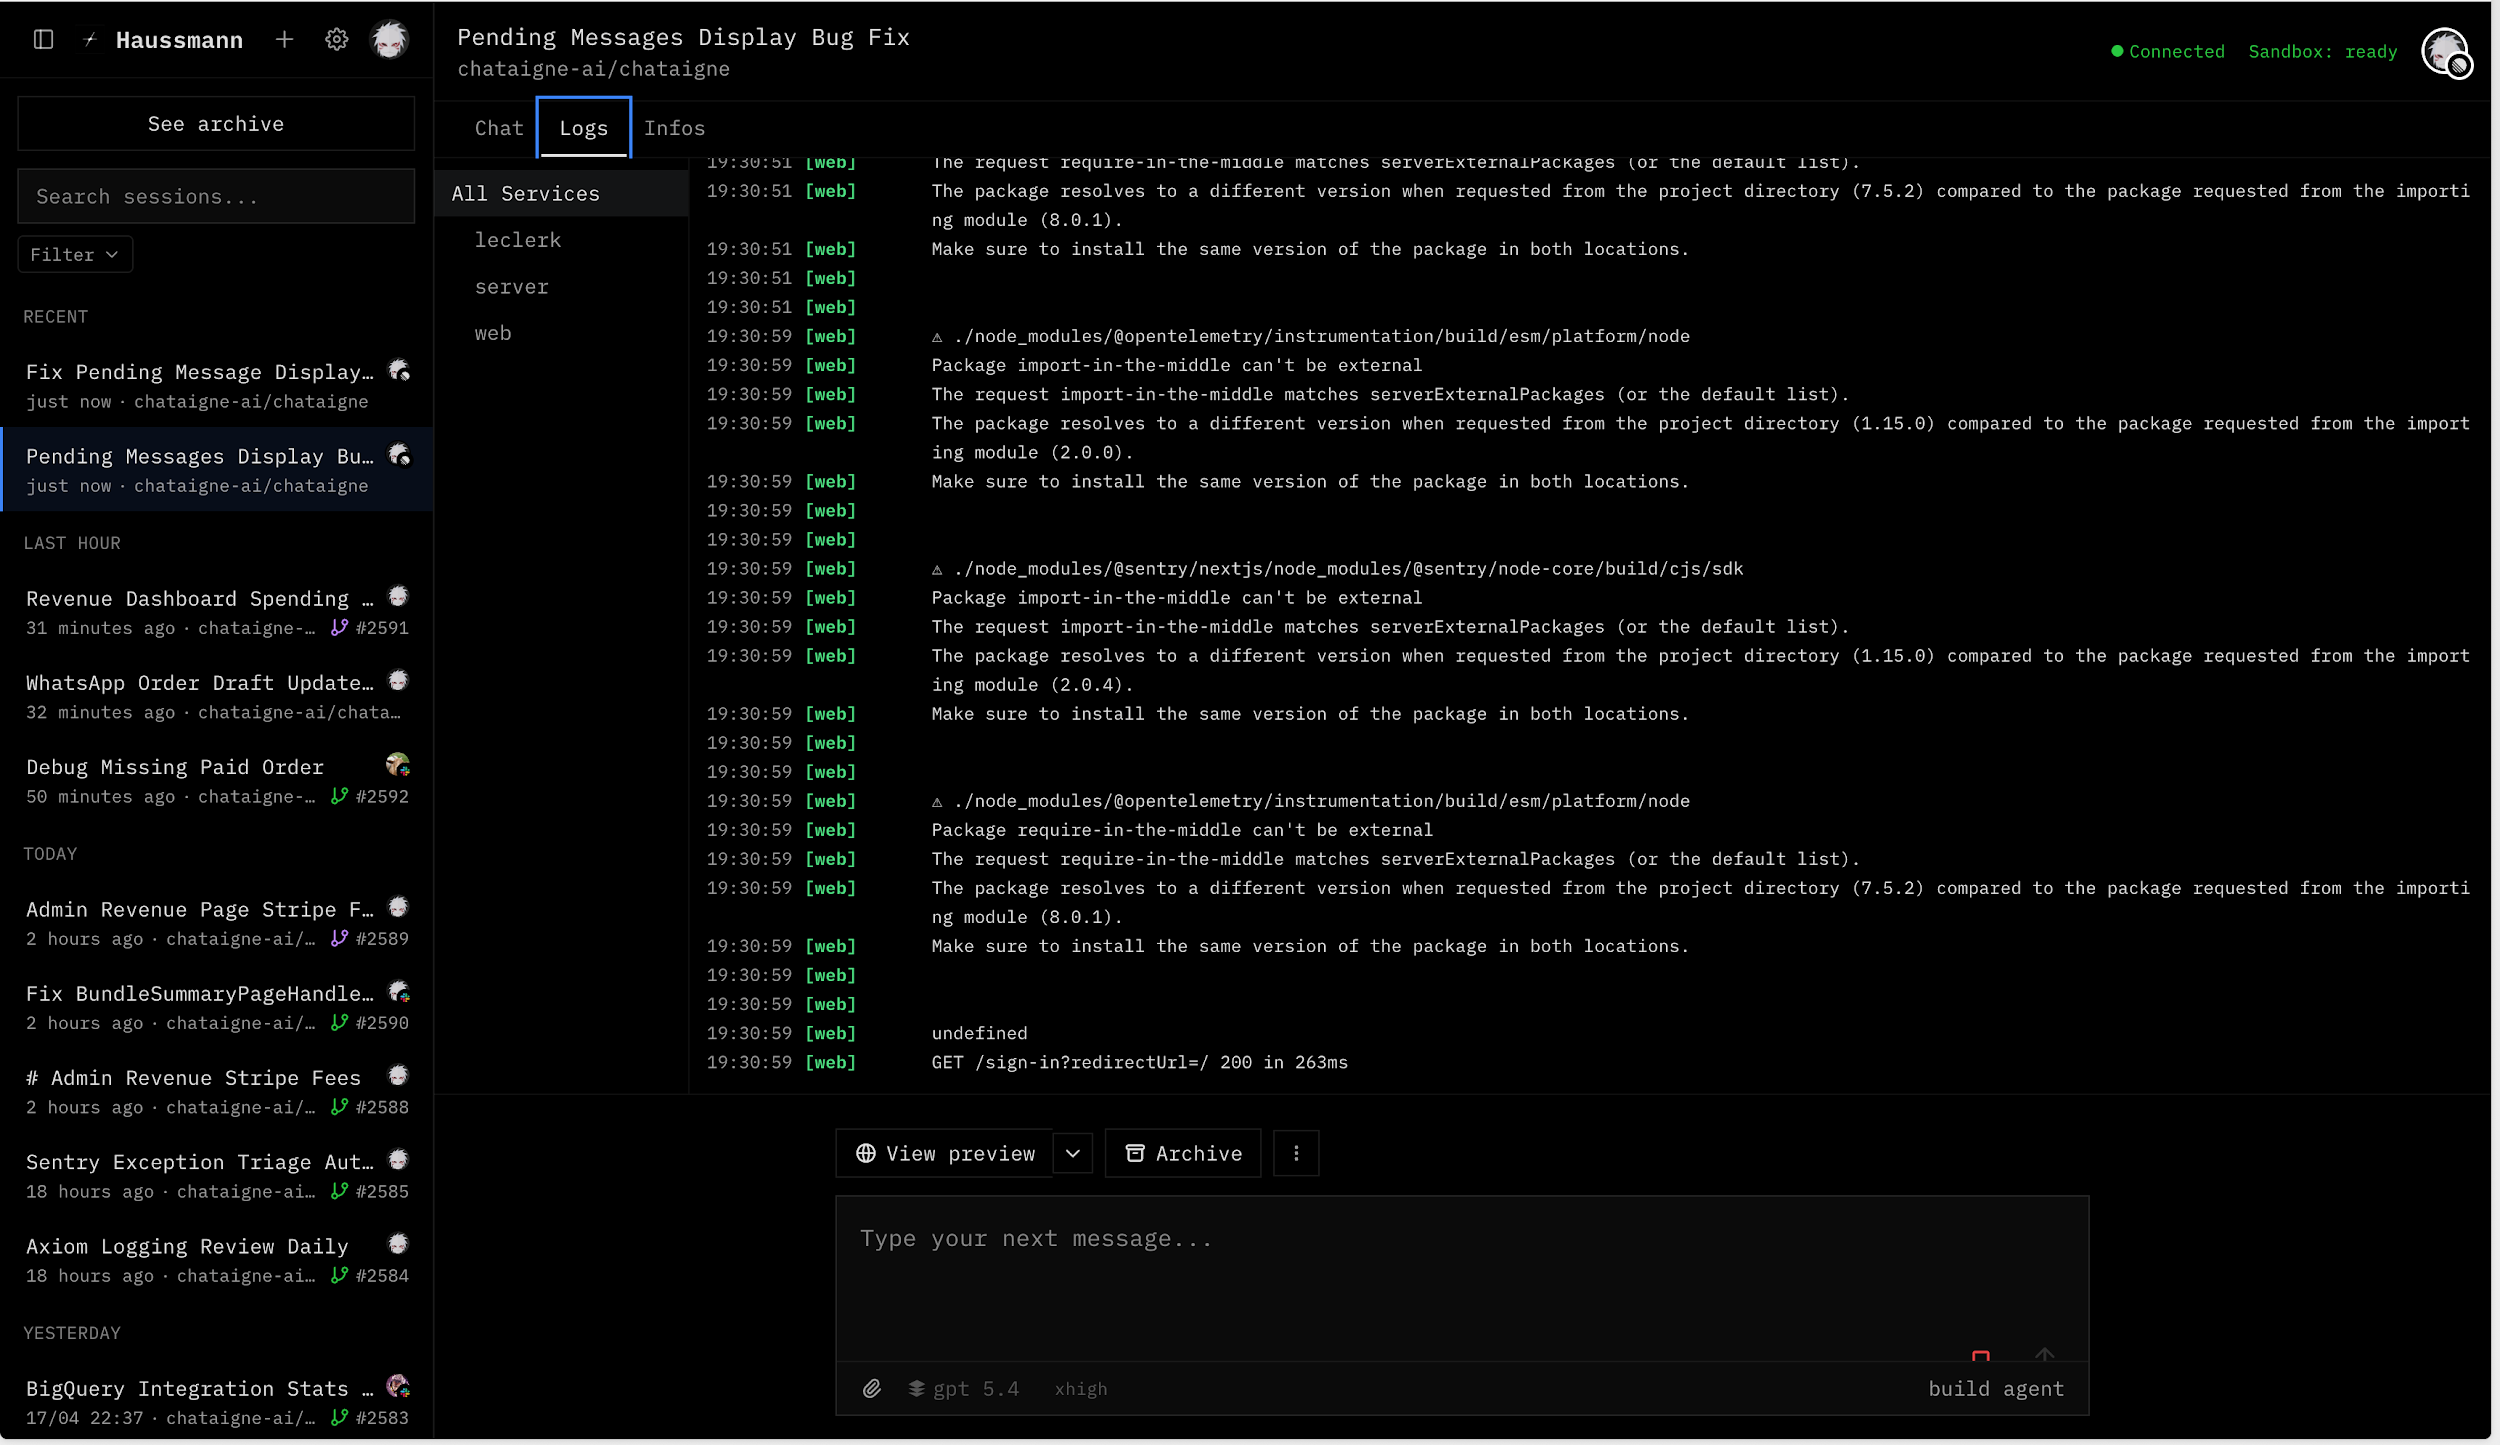Viewport: 2500px width, 1445px height.
Task: Select All Services log filter
Action: (x=562, y=193)
